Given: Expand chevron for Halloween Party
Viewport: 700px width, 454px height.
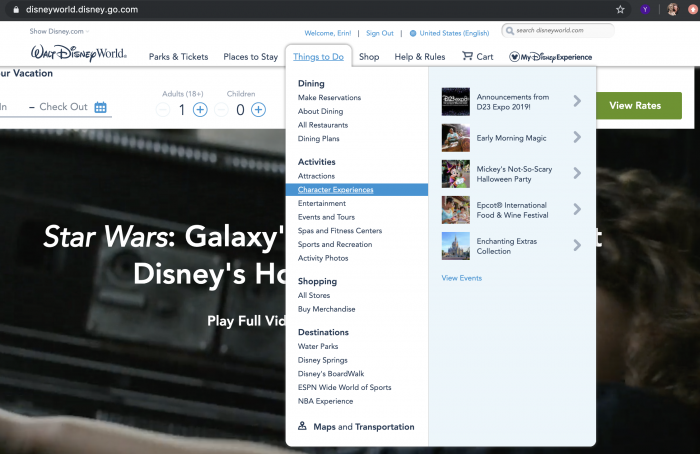Looking at the screenshot, I should pyautogui.click(x=577, y=173).
